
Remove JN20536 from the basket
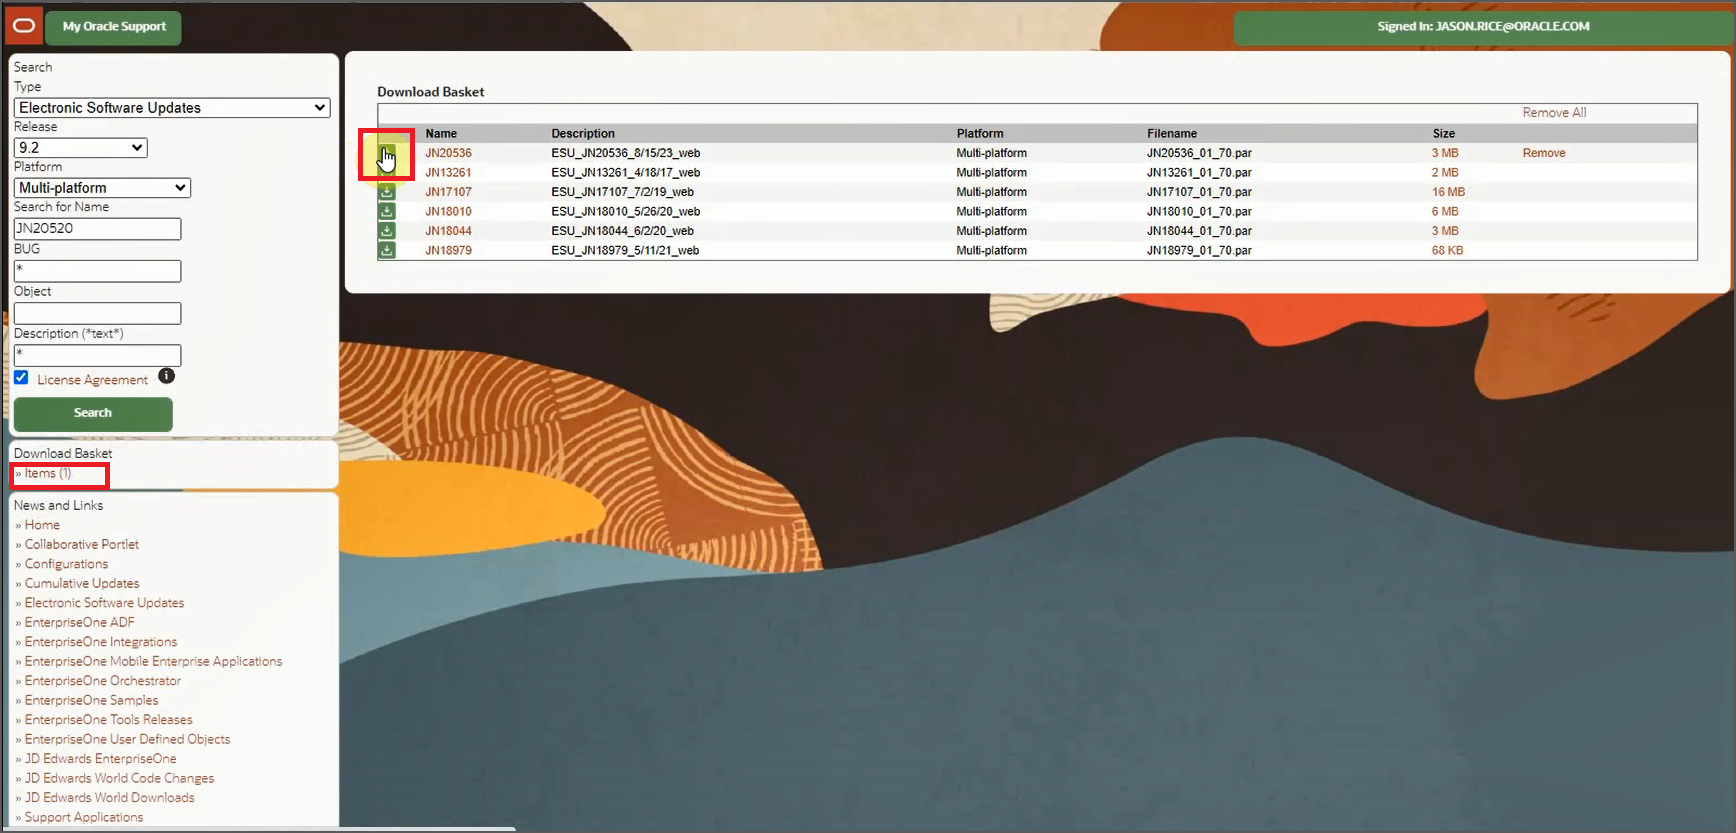click(1544, 153)
